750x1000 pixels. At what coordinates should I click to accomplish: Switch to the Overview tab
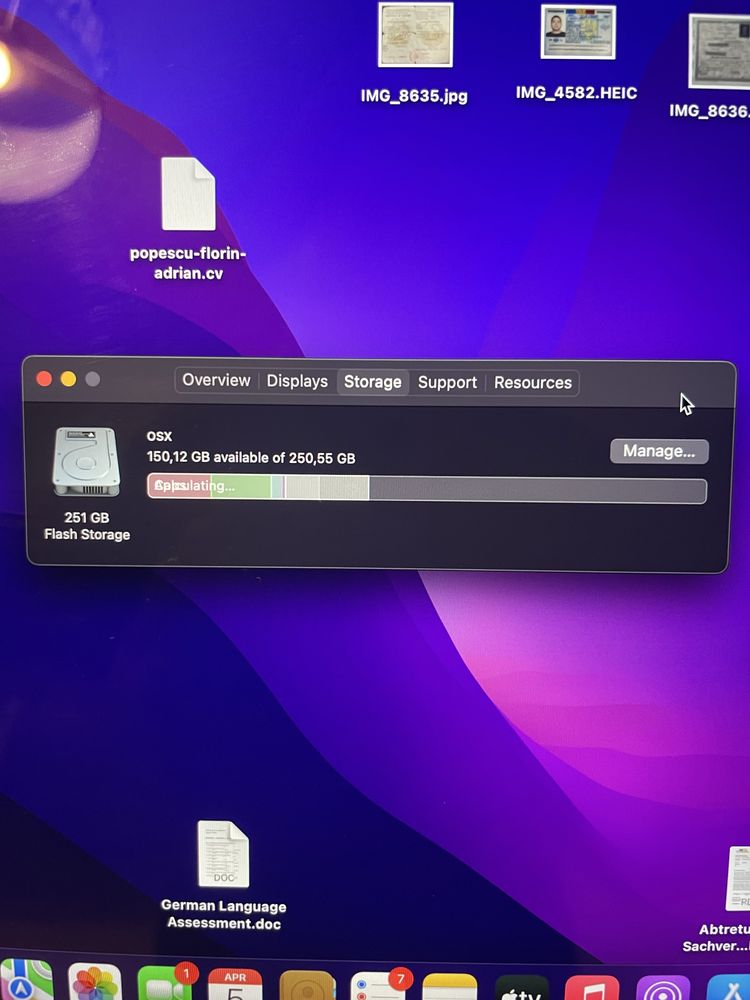(216, 380)
